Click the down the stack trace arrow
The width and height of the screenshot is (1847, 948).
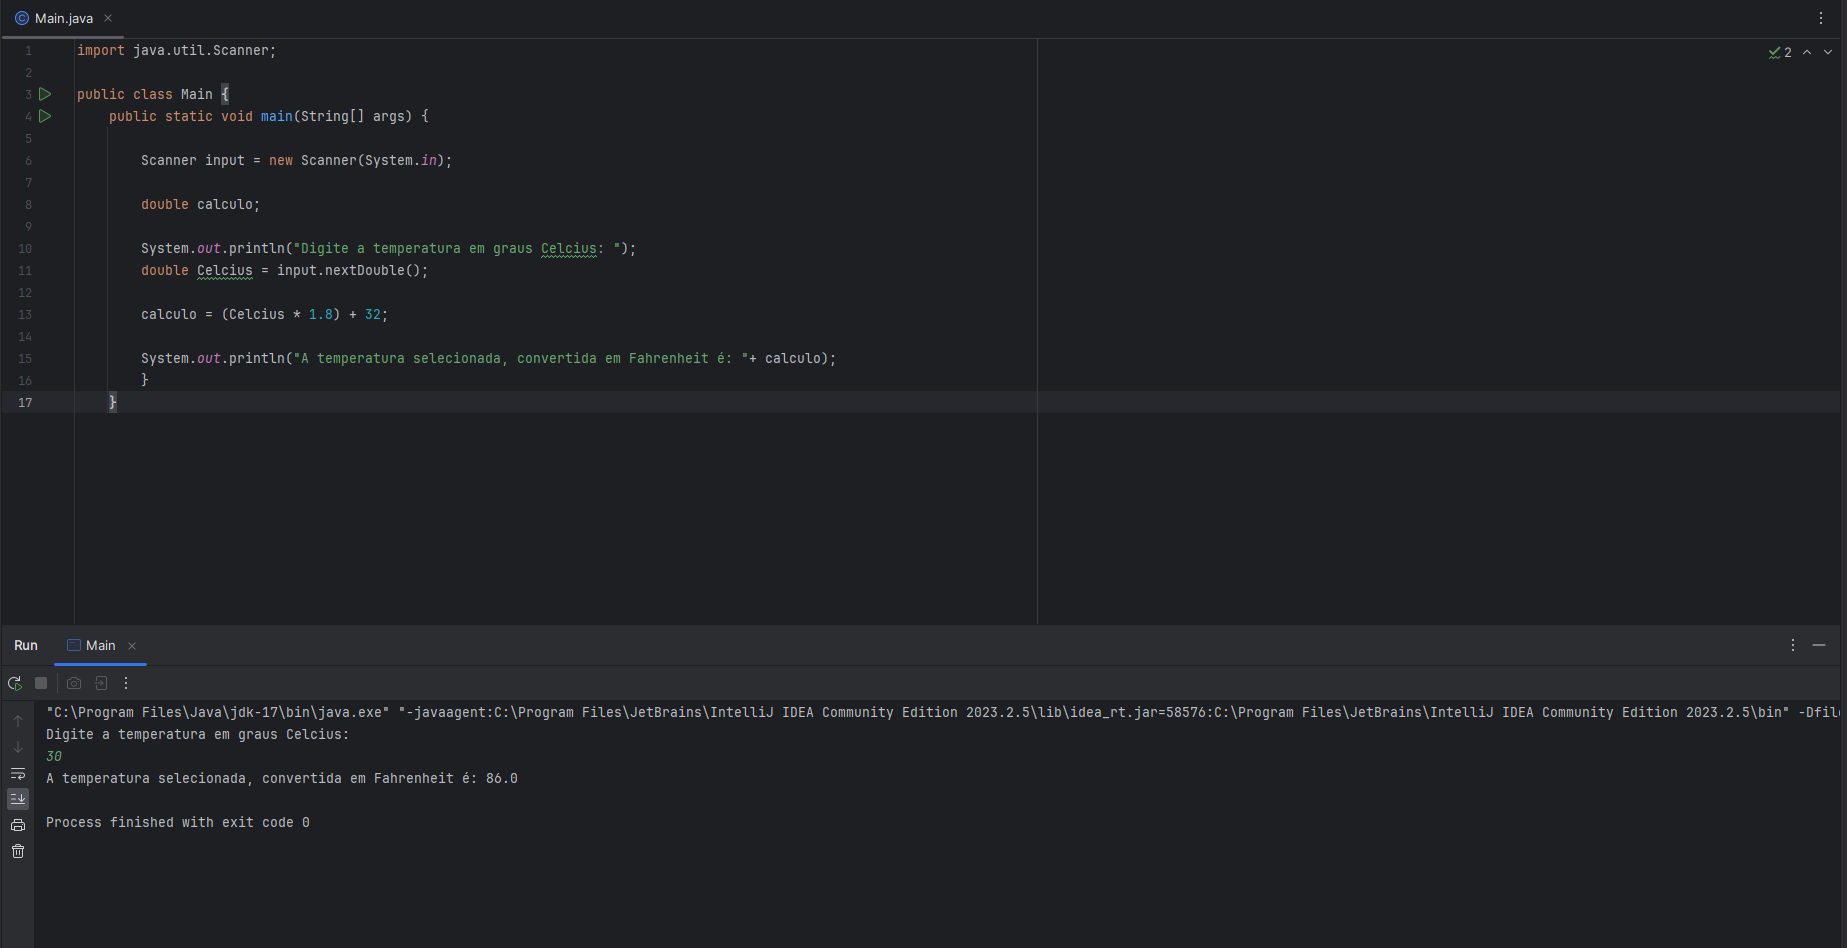click(x=18, y=747)
